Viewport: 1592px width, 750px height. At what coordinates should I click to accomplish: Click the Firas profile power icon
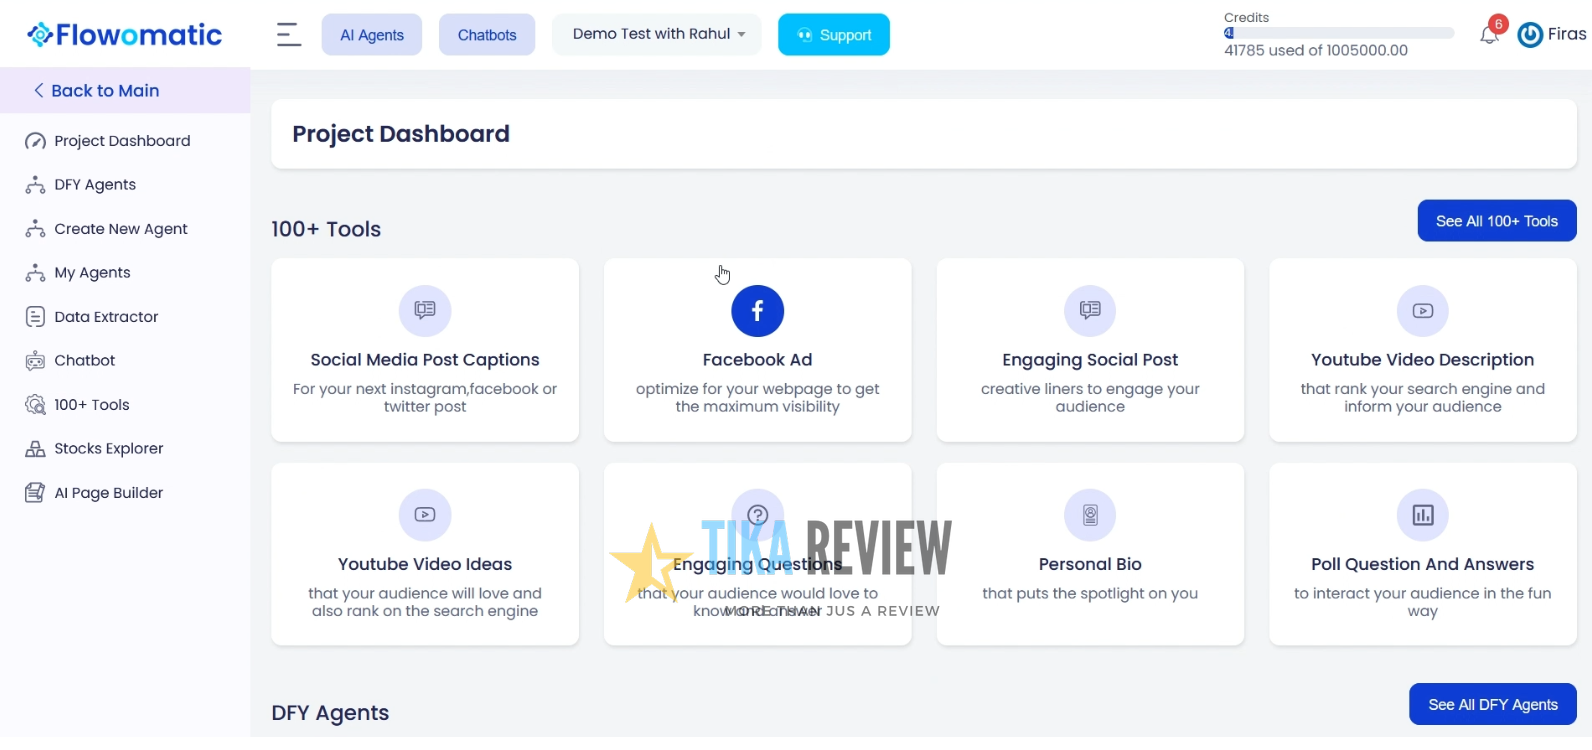(1530, 35)
